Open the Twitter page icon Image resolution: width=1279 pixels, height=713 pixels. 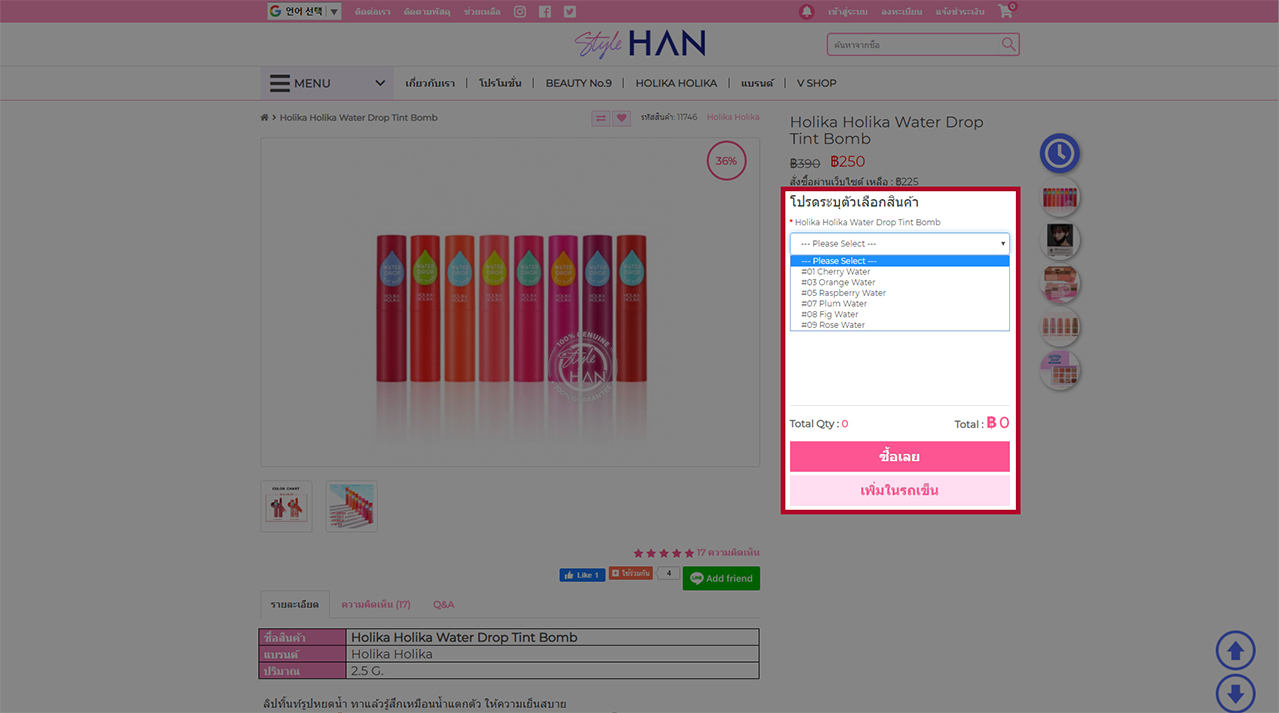coord(570,12)
